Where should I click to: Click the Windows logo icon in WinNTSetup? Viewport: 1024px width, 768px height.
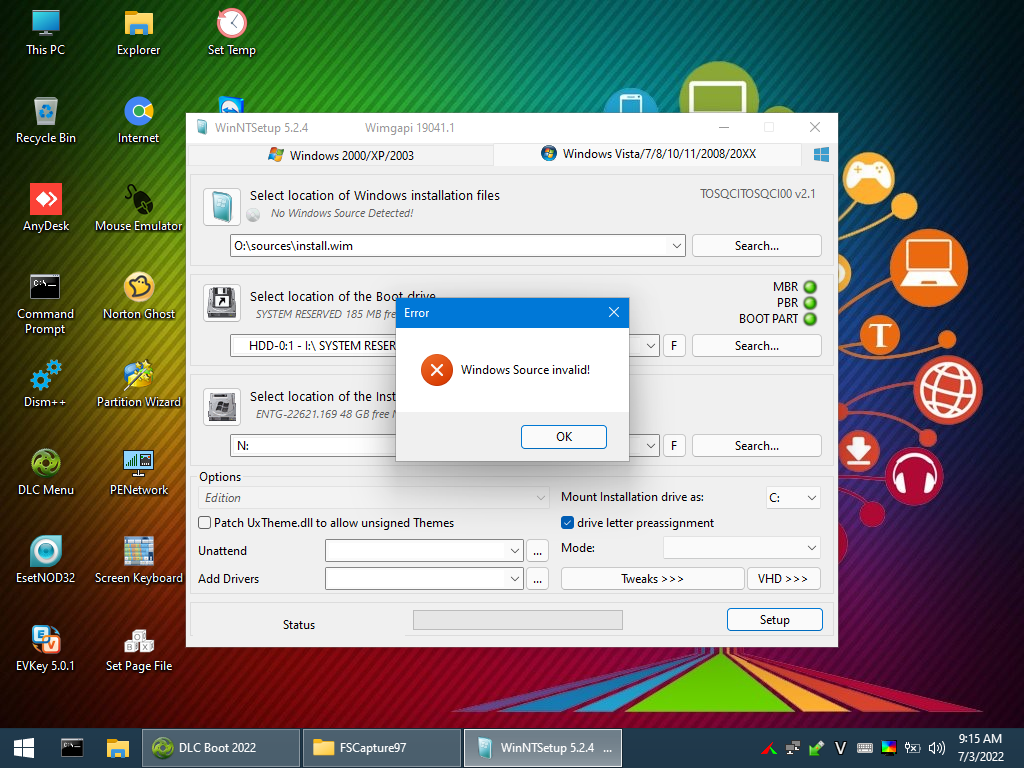tap(821, 155)
